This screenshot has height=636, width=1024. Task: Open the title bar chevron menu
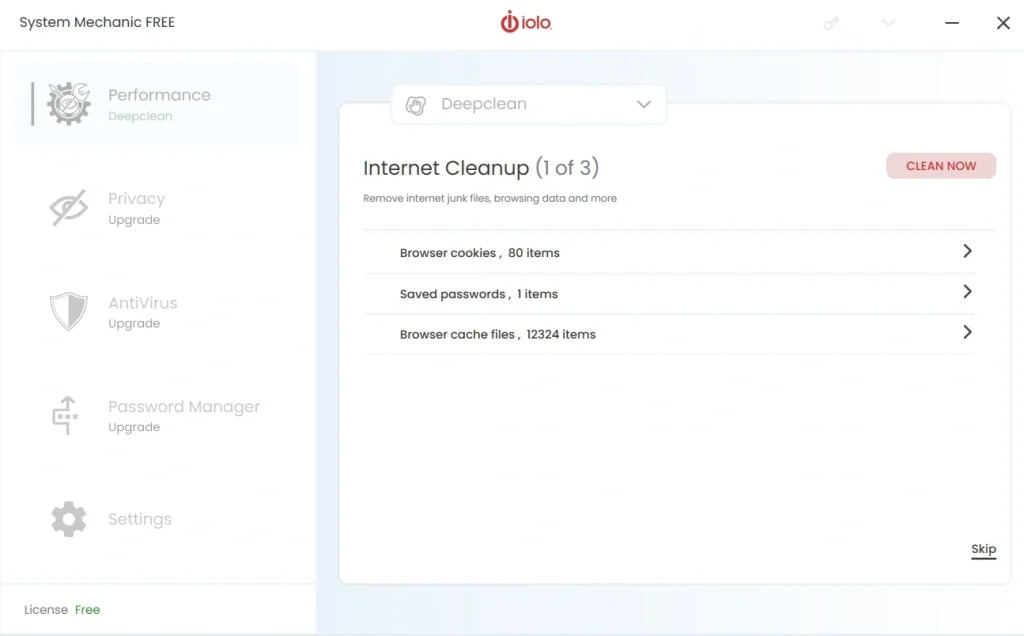(x=888, y=23)
